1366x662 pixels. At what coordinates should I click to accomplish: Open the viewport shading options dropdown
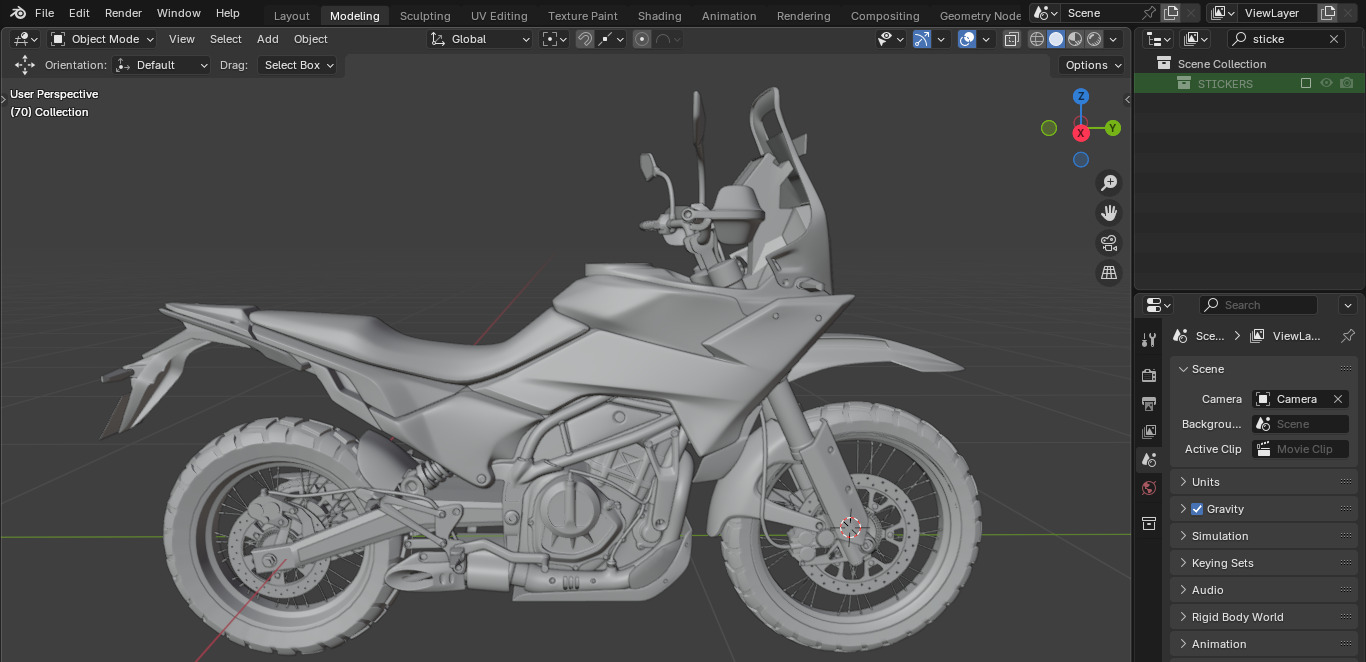coord(1115,39)
